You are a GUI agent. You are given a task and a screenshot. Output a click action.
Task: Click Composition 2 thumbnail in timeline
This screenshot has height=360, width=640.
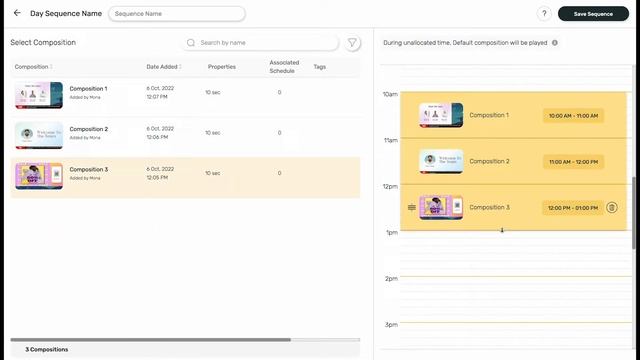point(441,161)
